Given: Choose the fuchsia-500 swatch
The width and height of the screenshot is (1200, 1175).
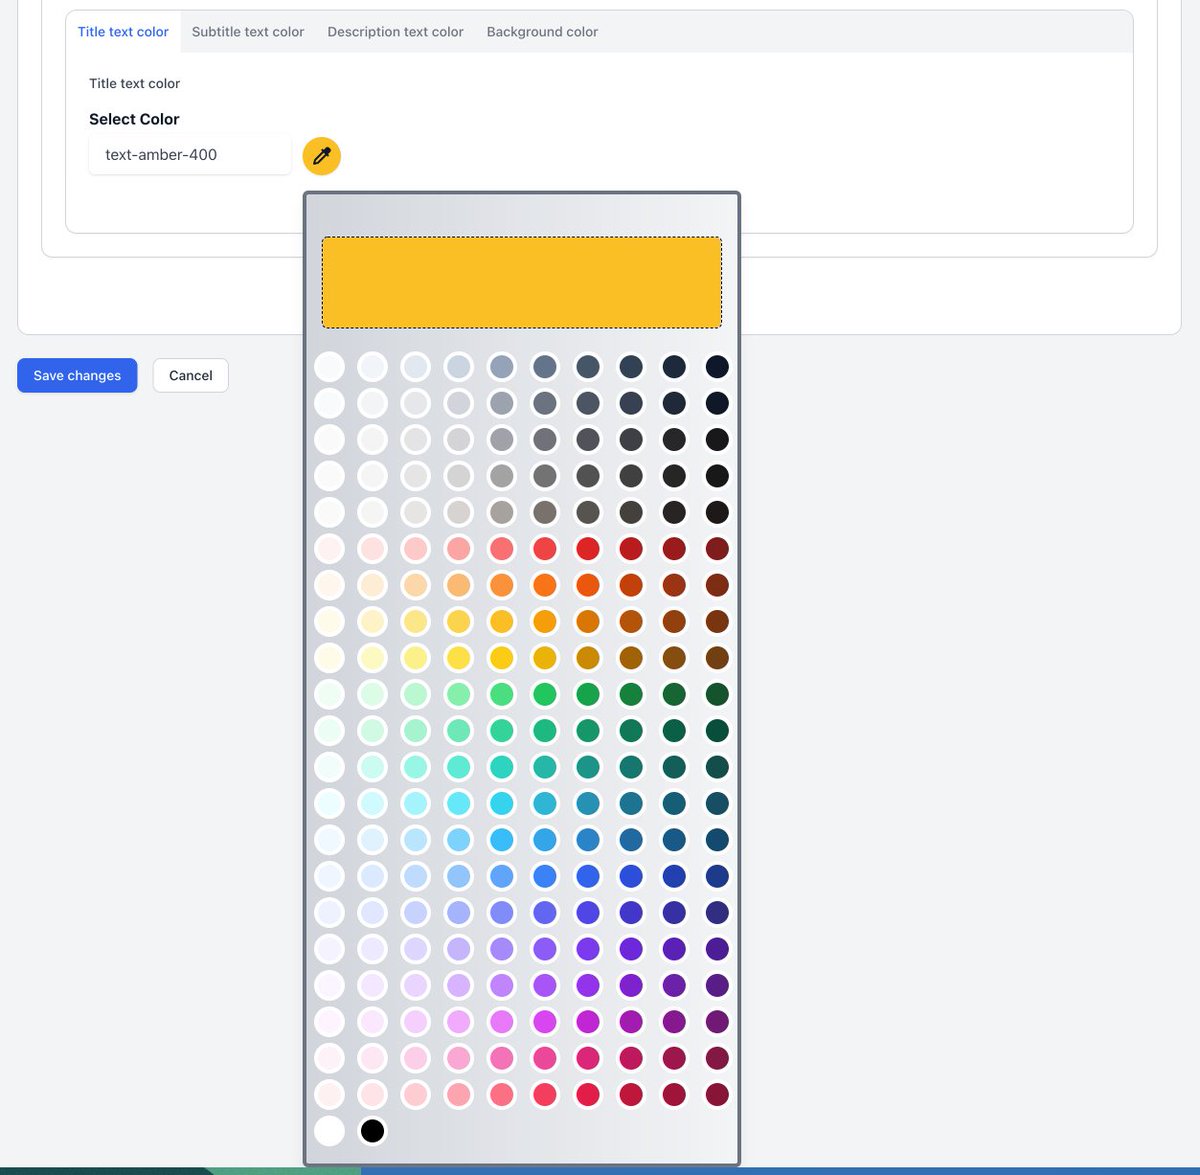Looking at the screenshot, I should click(545, 1022).
